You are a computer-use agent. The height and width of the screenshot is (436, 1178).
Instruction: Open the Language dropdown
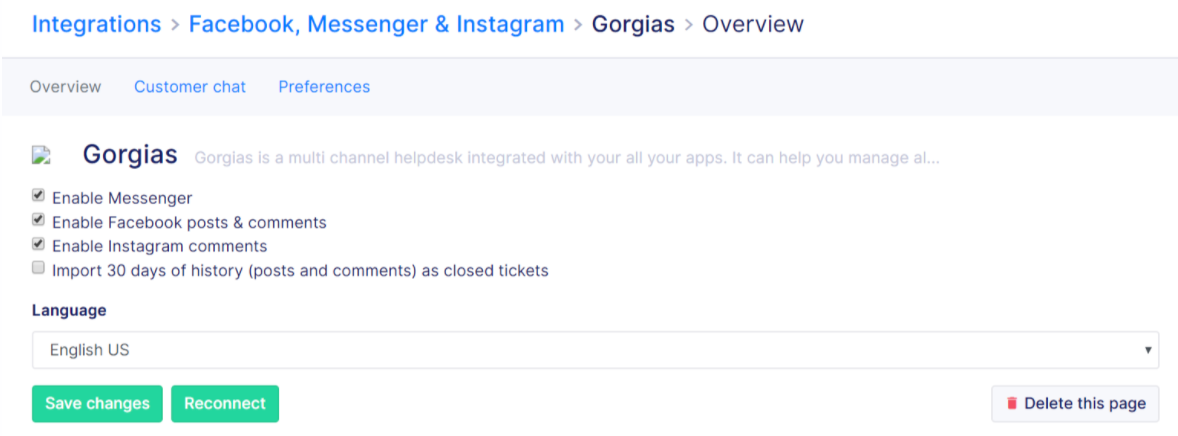[x=595, y=350]
